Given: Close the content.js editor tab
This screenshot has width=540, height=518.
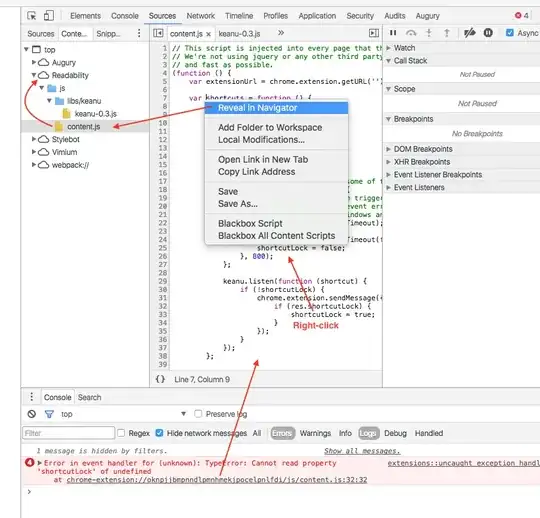Looking at the screenshot, I should (x=208, y=34).
